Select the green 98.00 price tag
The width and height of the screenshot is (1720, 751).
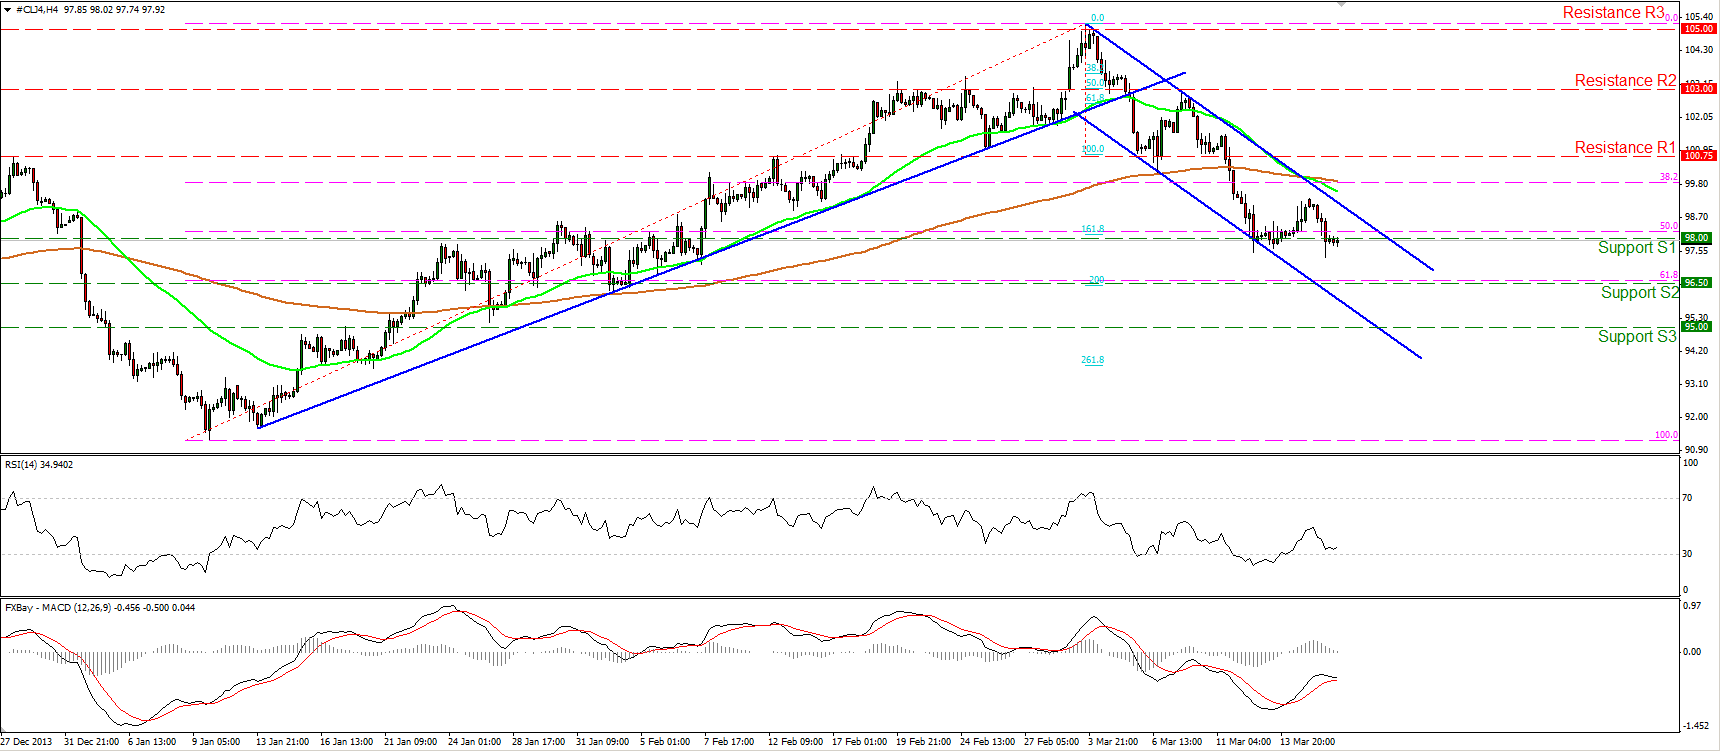[1696, 238]
